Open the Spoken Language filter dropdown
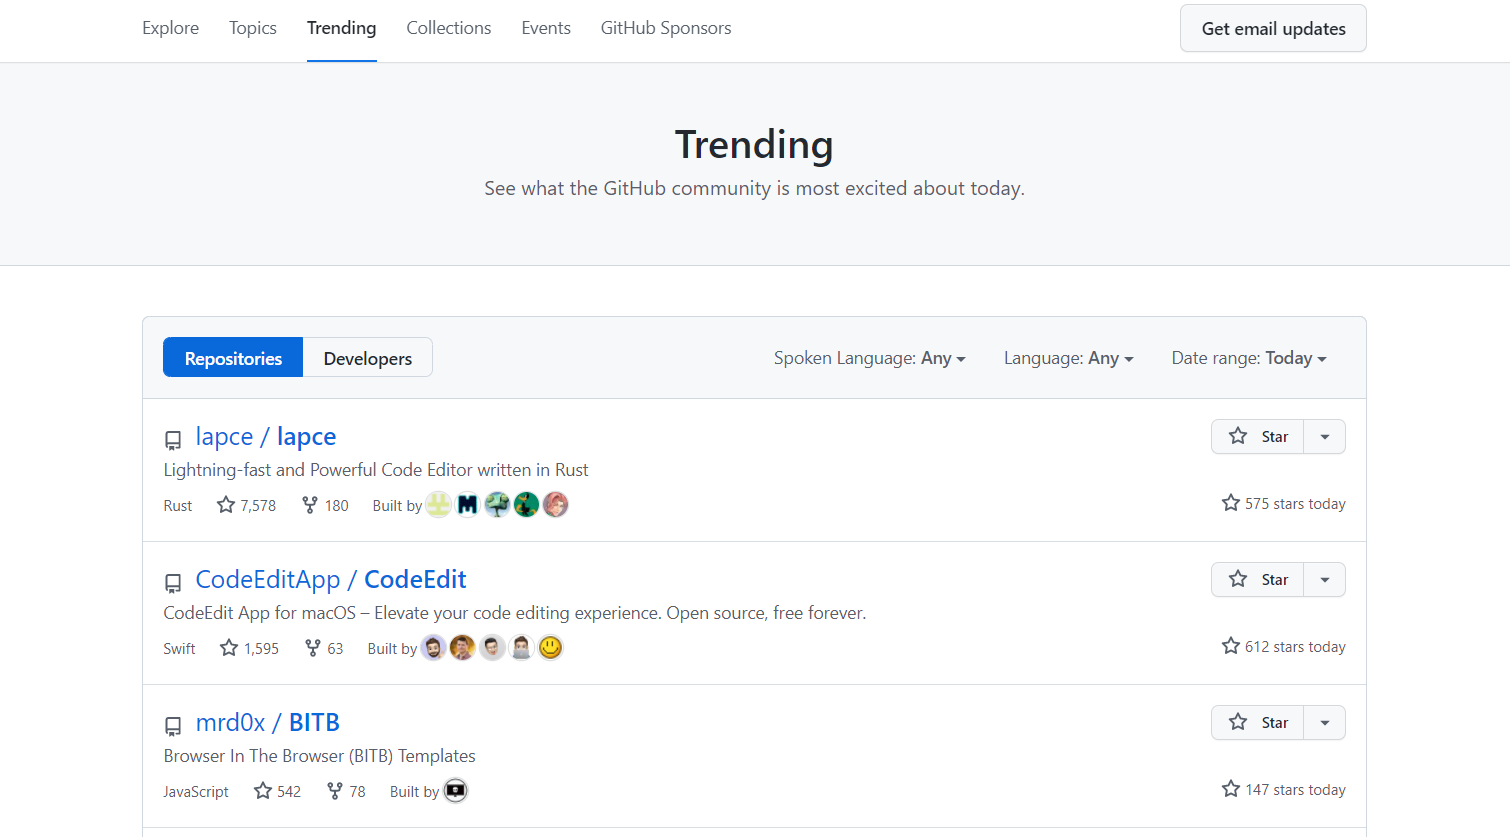The image size is (1510, 837). pos(869,358)
